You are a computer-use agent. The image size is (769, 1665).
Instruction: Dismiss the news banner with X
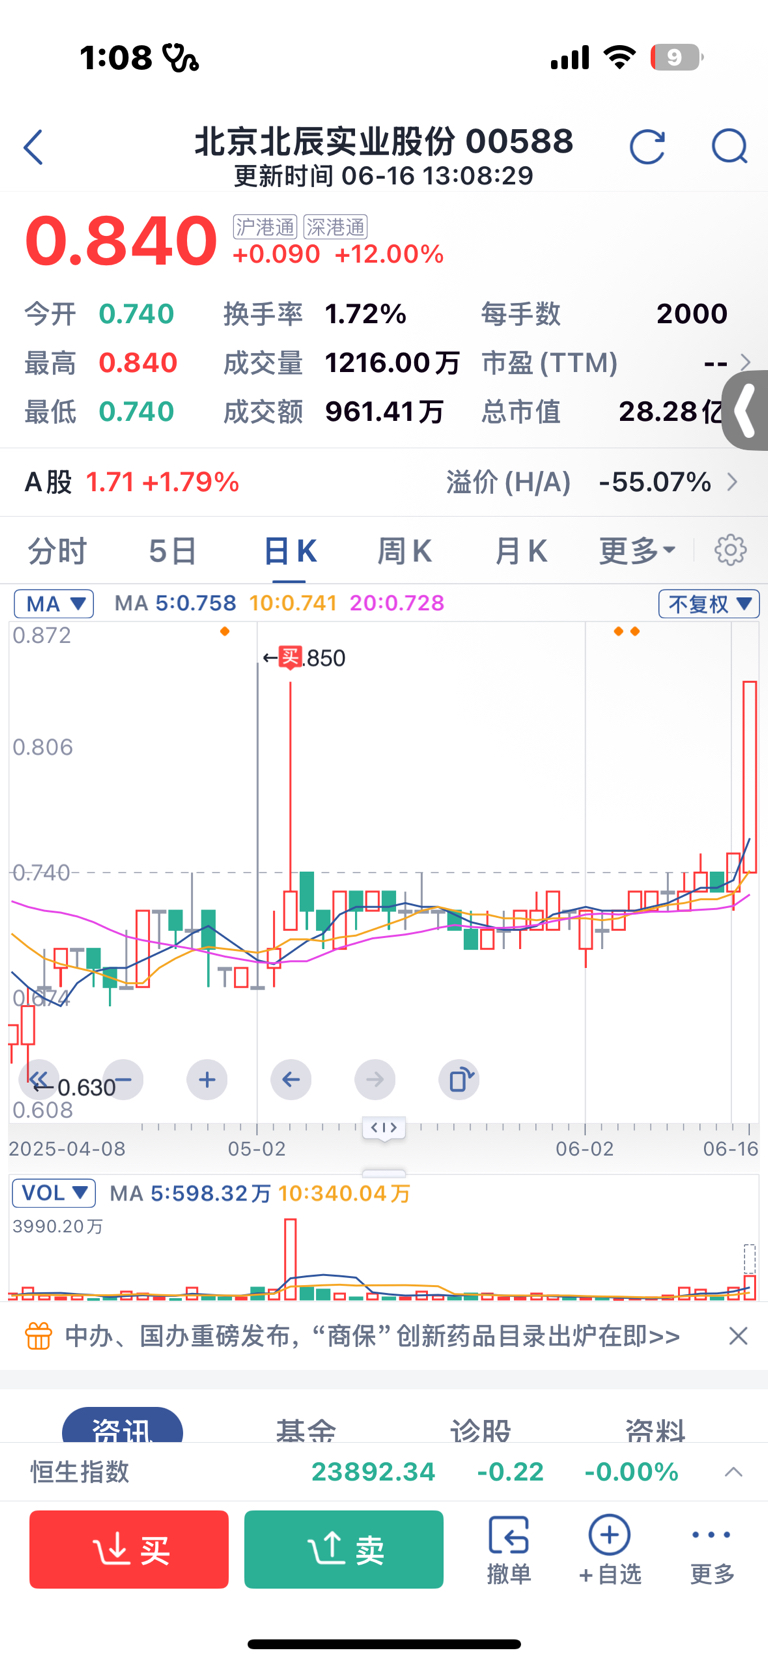pos(738,1336)
